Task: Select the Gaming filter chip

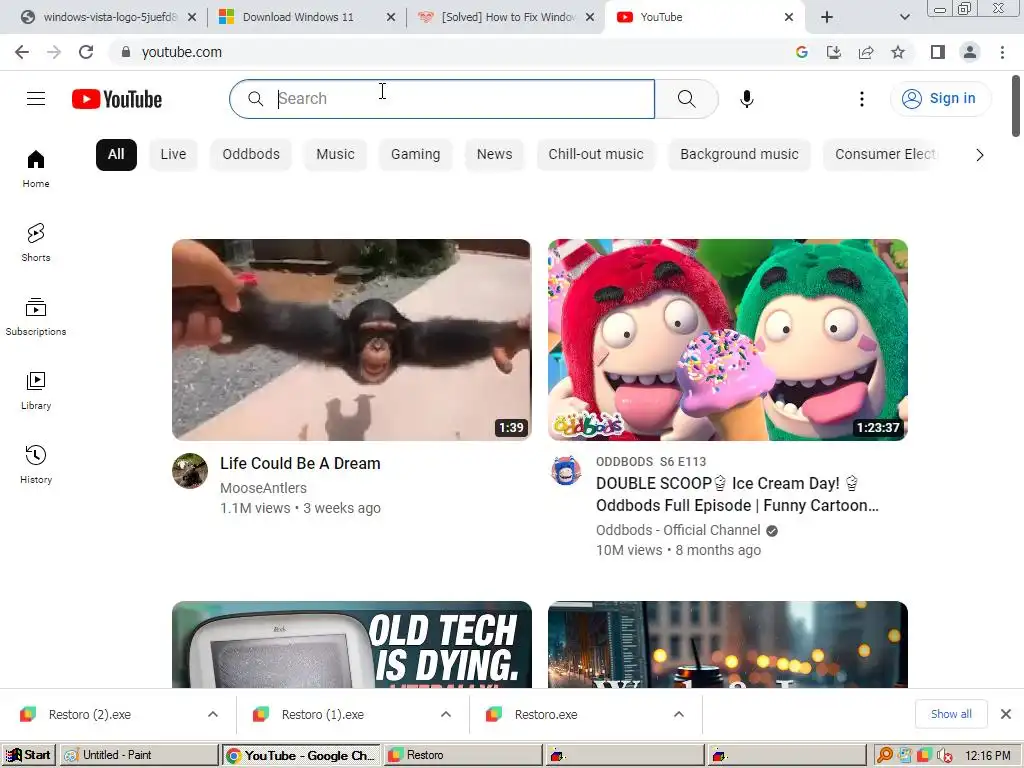Action: click(x=415, y=155)
